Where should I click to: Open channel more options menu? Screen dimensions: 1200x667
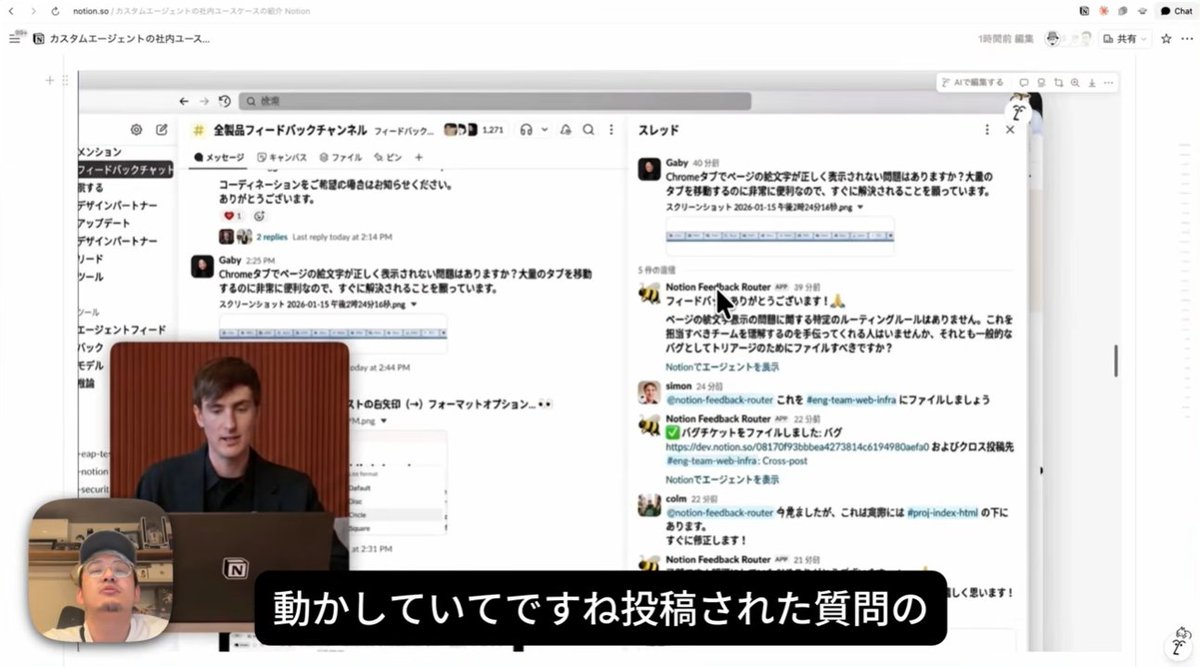coord(611,130)
